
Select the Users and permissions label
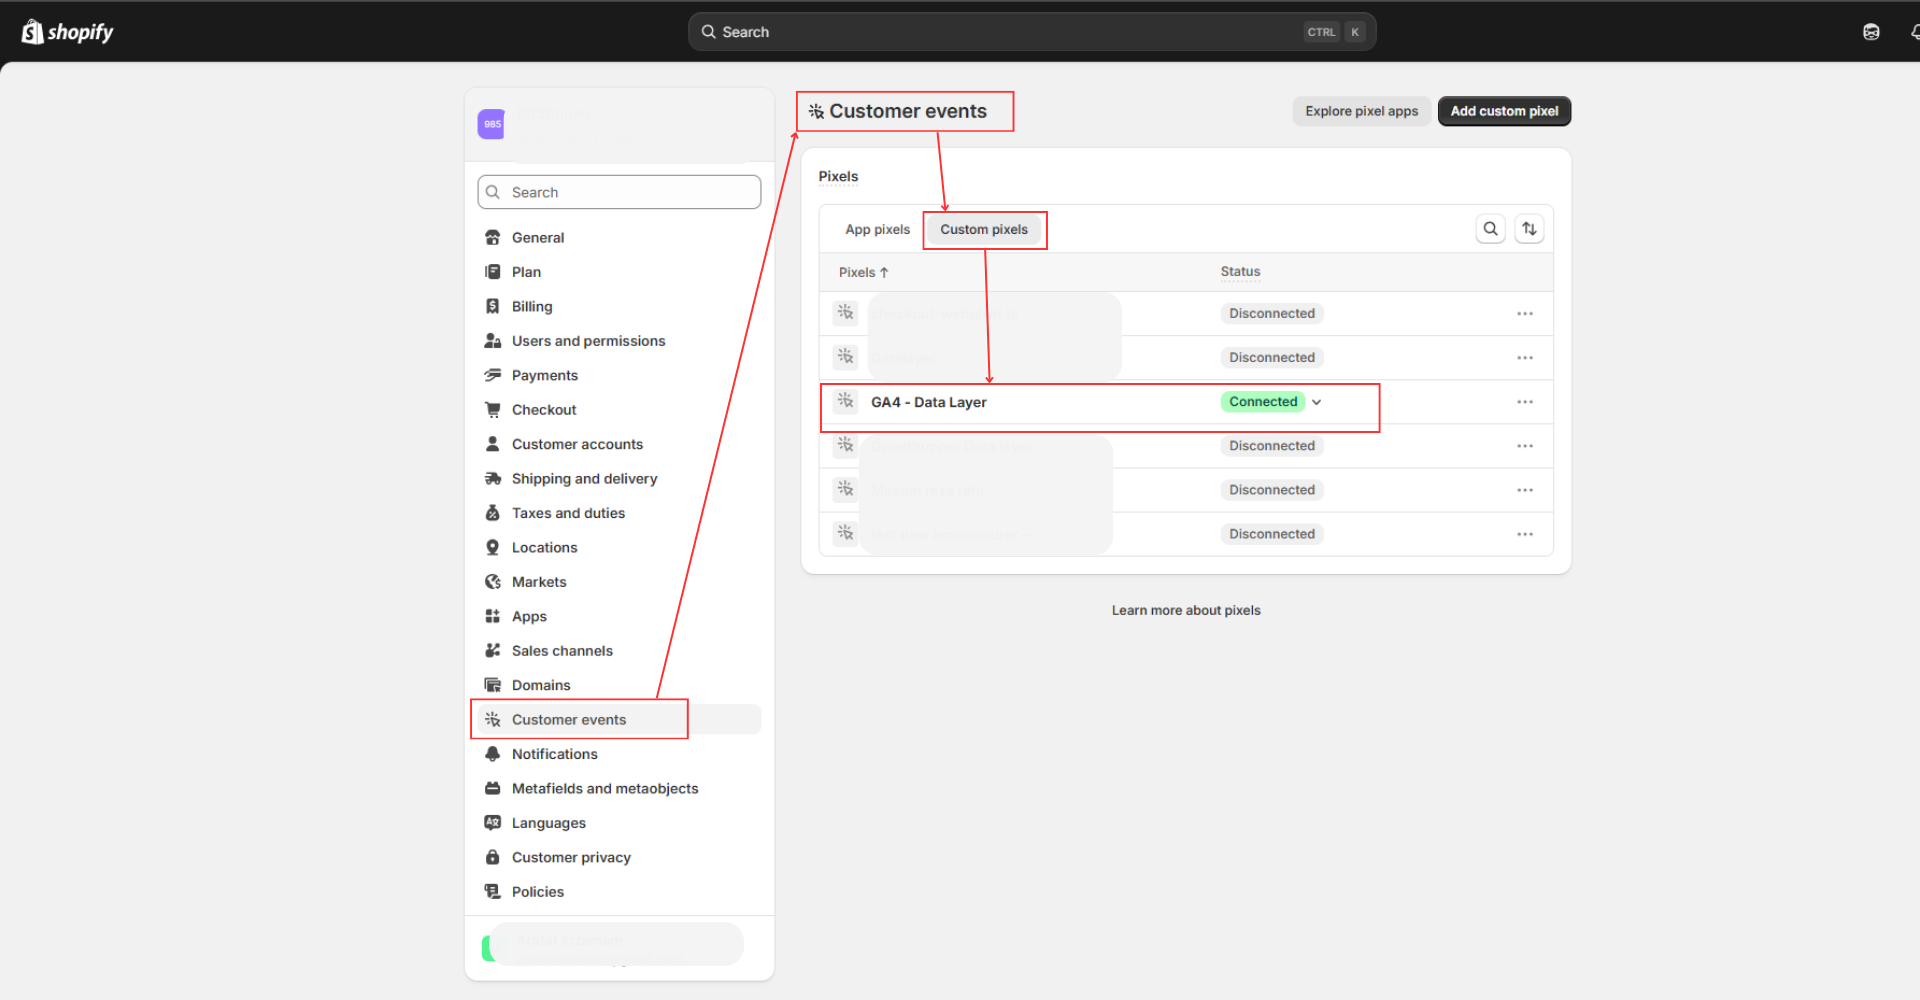click(x=588, y=341)
